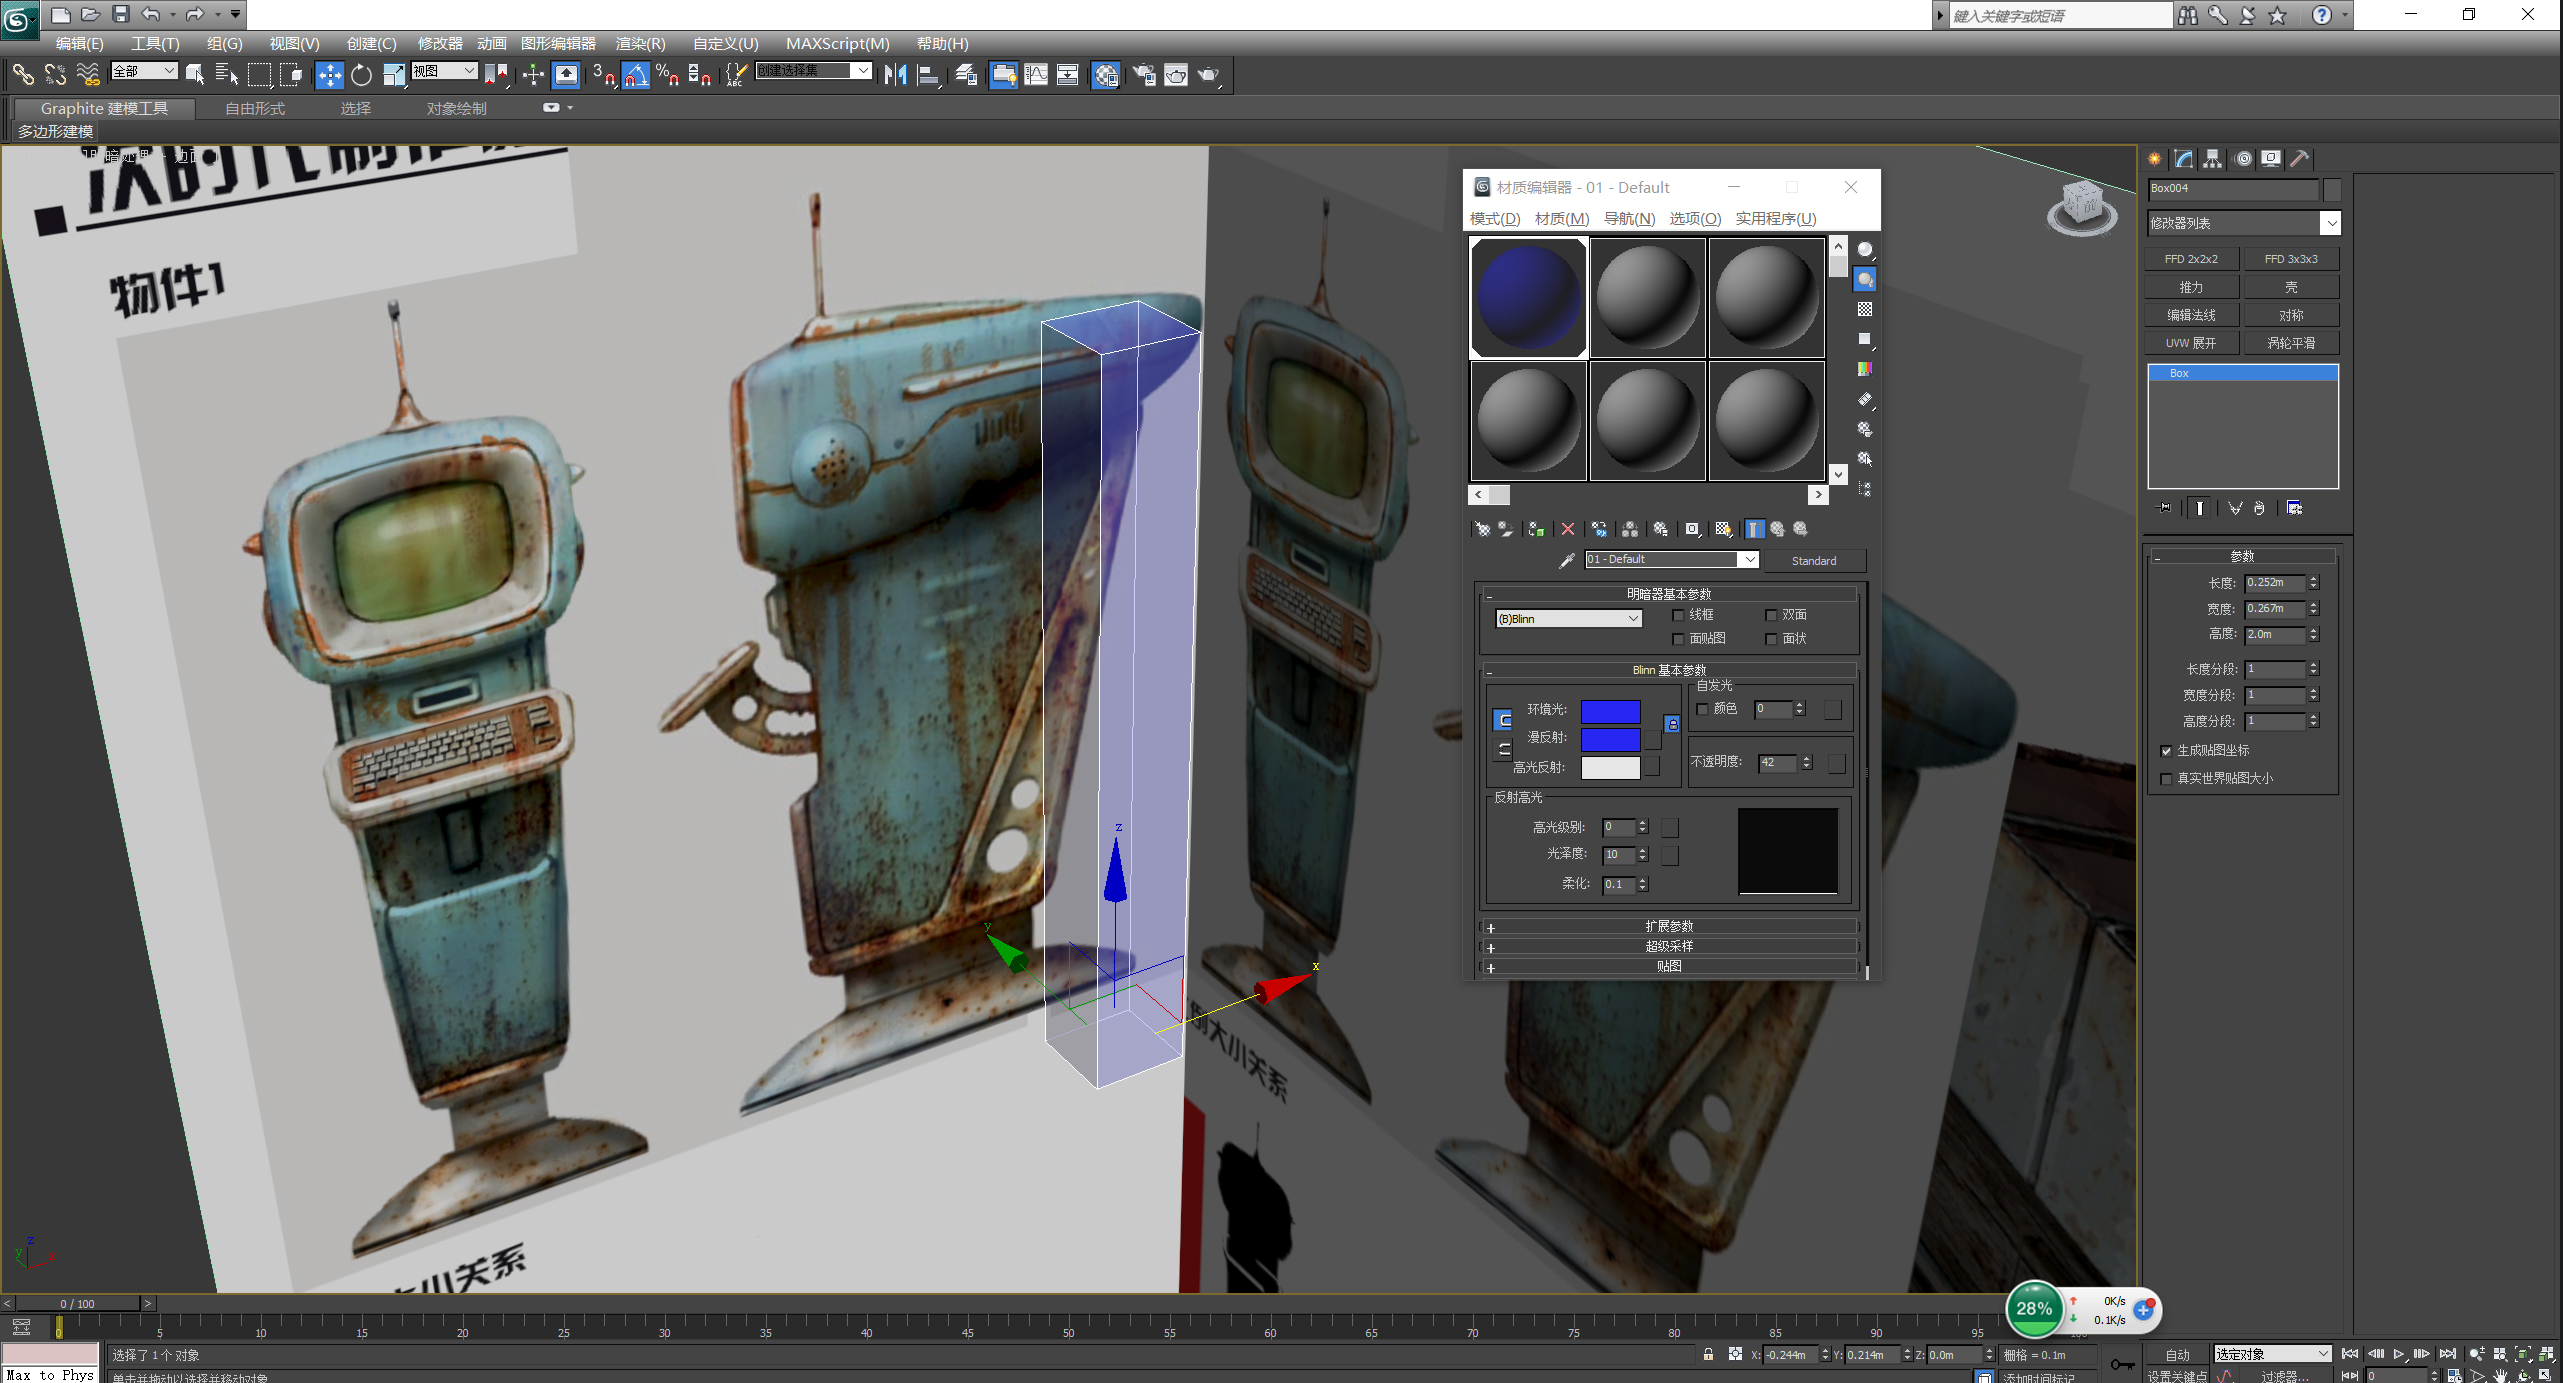Open the 渲染(R) menu

(640, 44)
